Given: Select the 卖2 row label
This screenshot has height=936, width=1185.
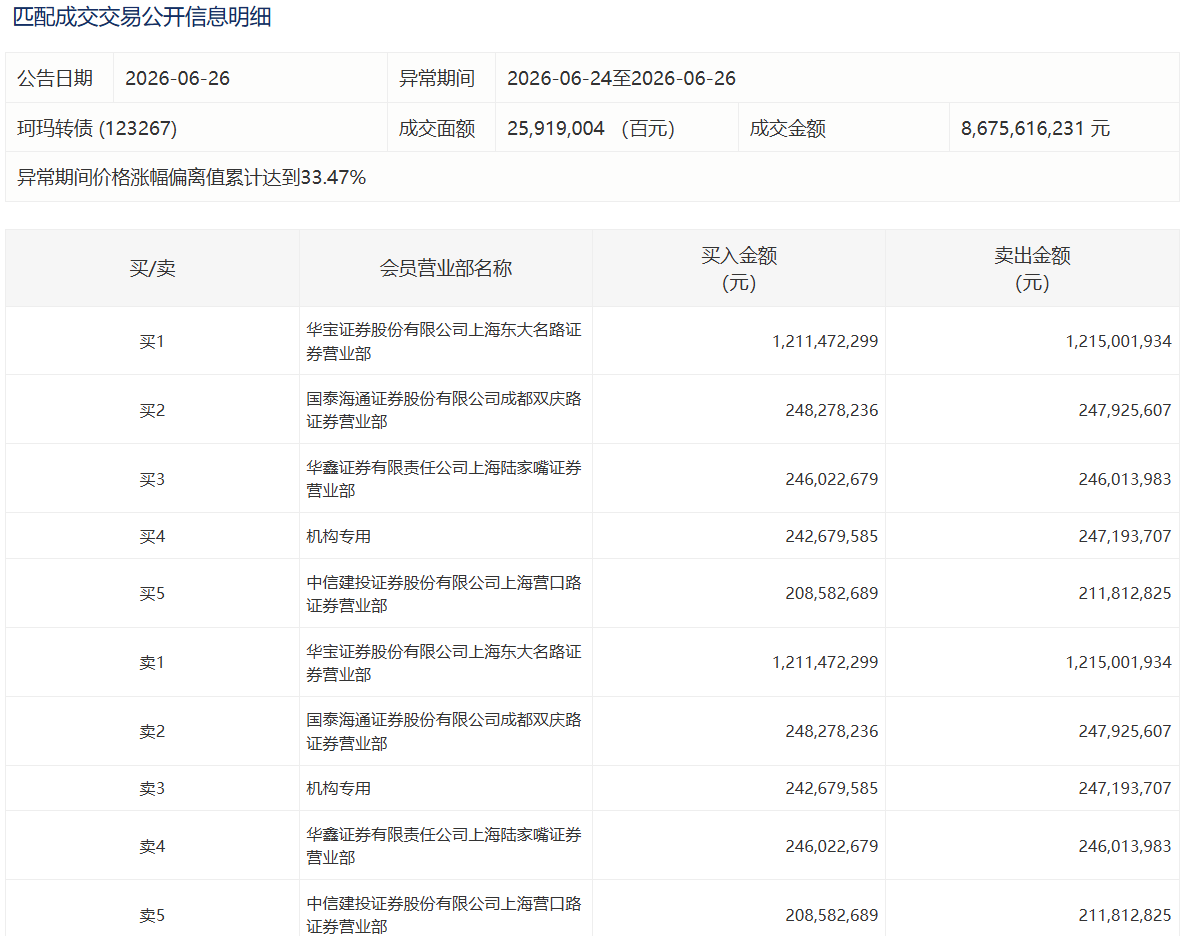Looking at the screenshot, I should pos(152,731).
